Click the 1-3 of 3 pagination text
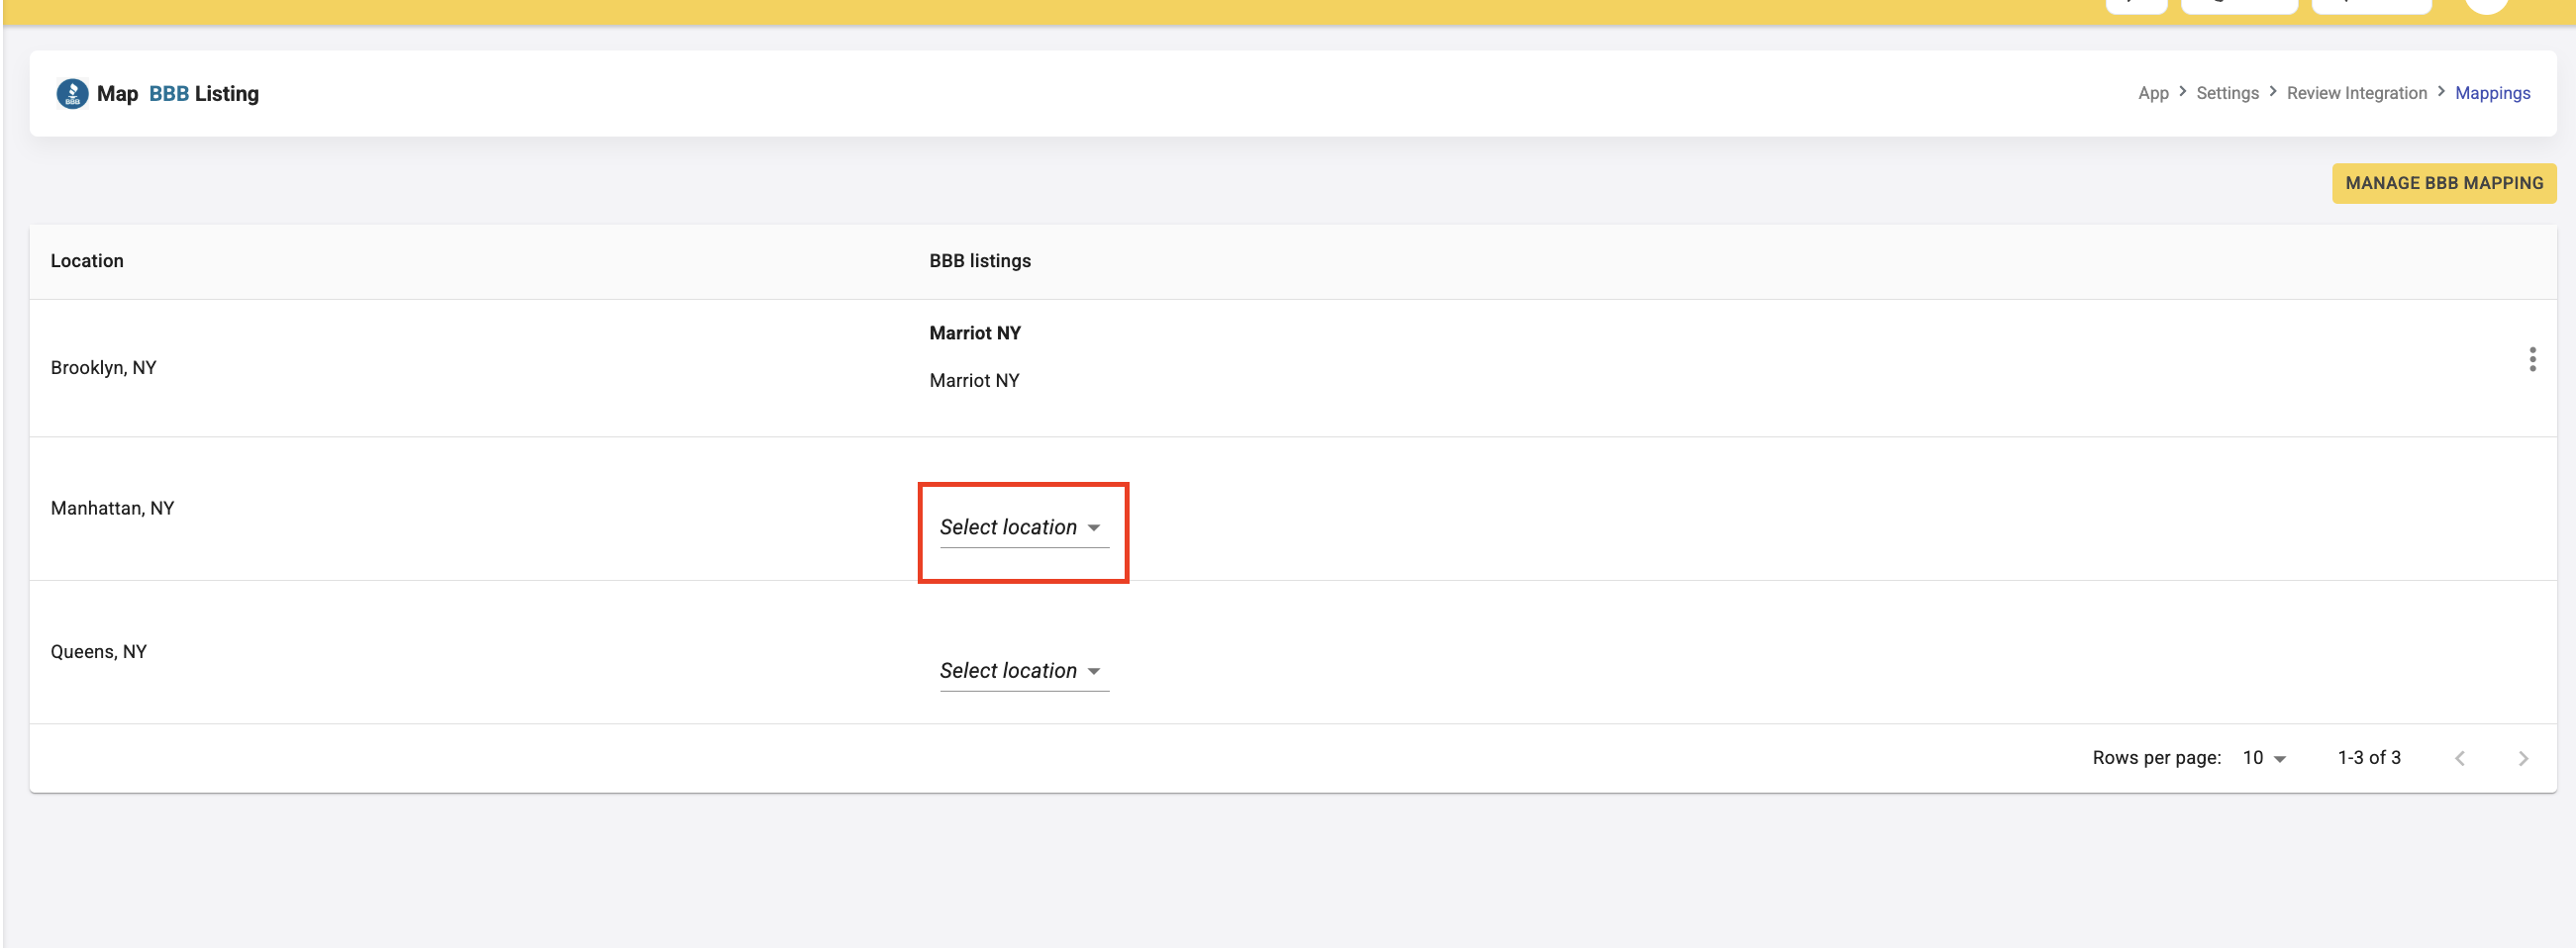 [2369, 758]
